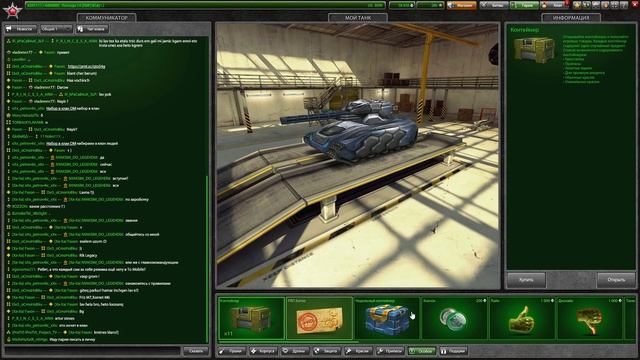Click the shield icon on Защита tab
Screen dimensions: 640x360
[317, 351]
